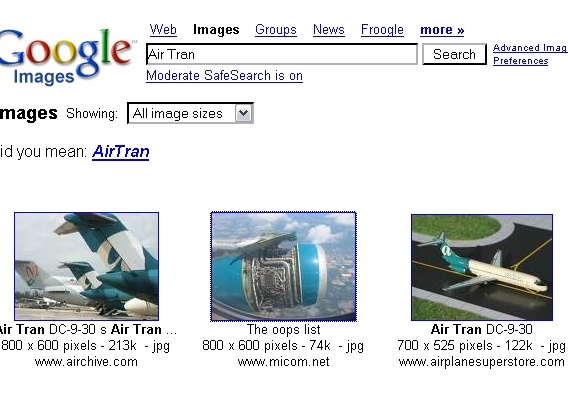Click the Search button
The image size is (568, 397).
click(454, 54)
